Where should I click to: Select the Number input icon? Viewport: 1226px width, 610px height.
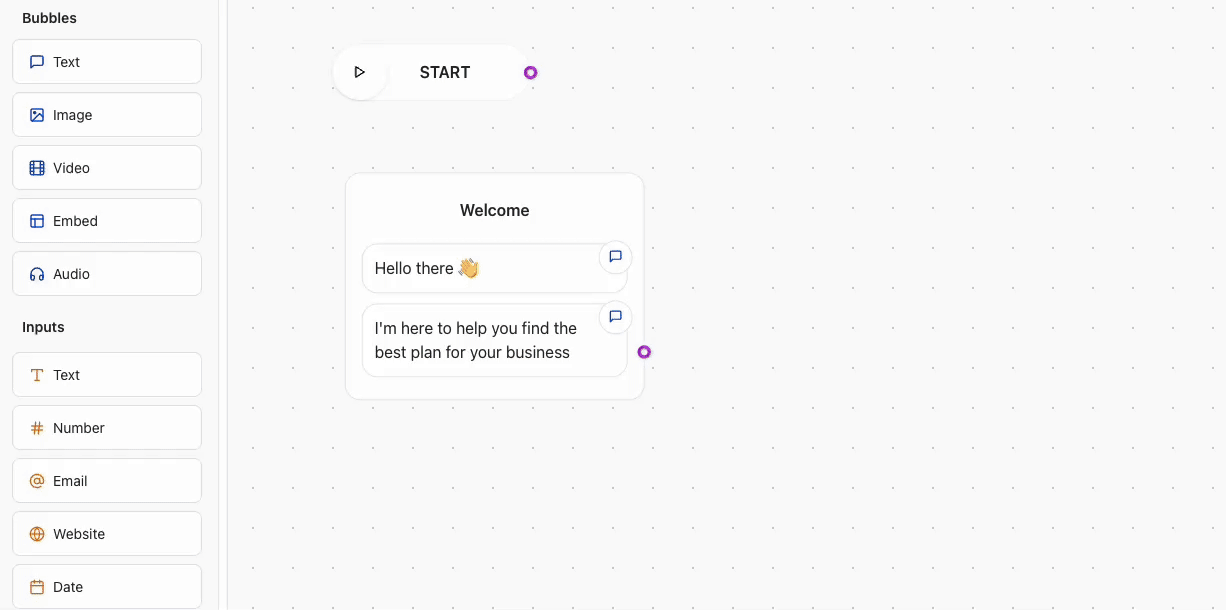point(37,427)
